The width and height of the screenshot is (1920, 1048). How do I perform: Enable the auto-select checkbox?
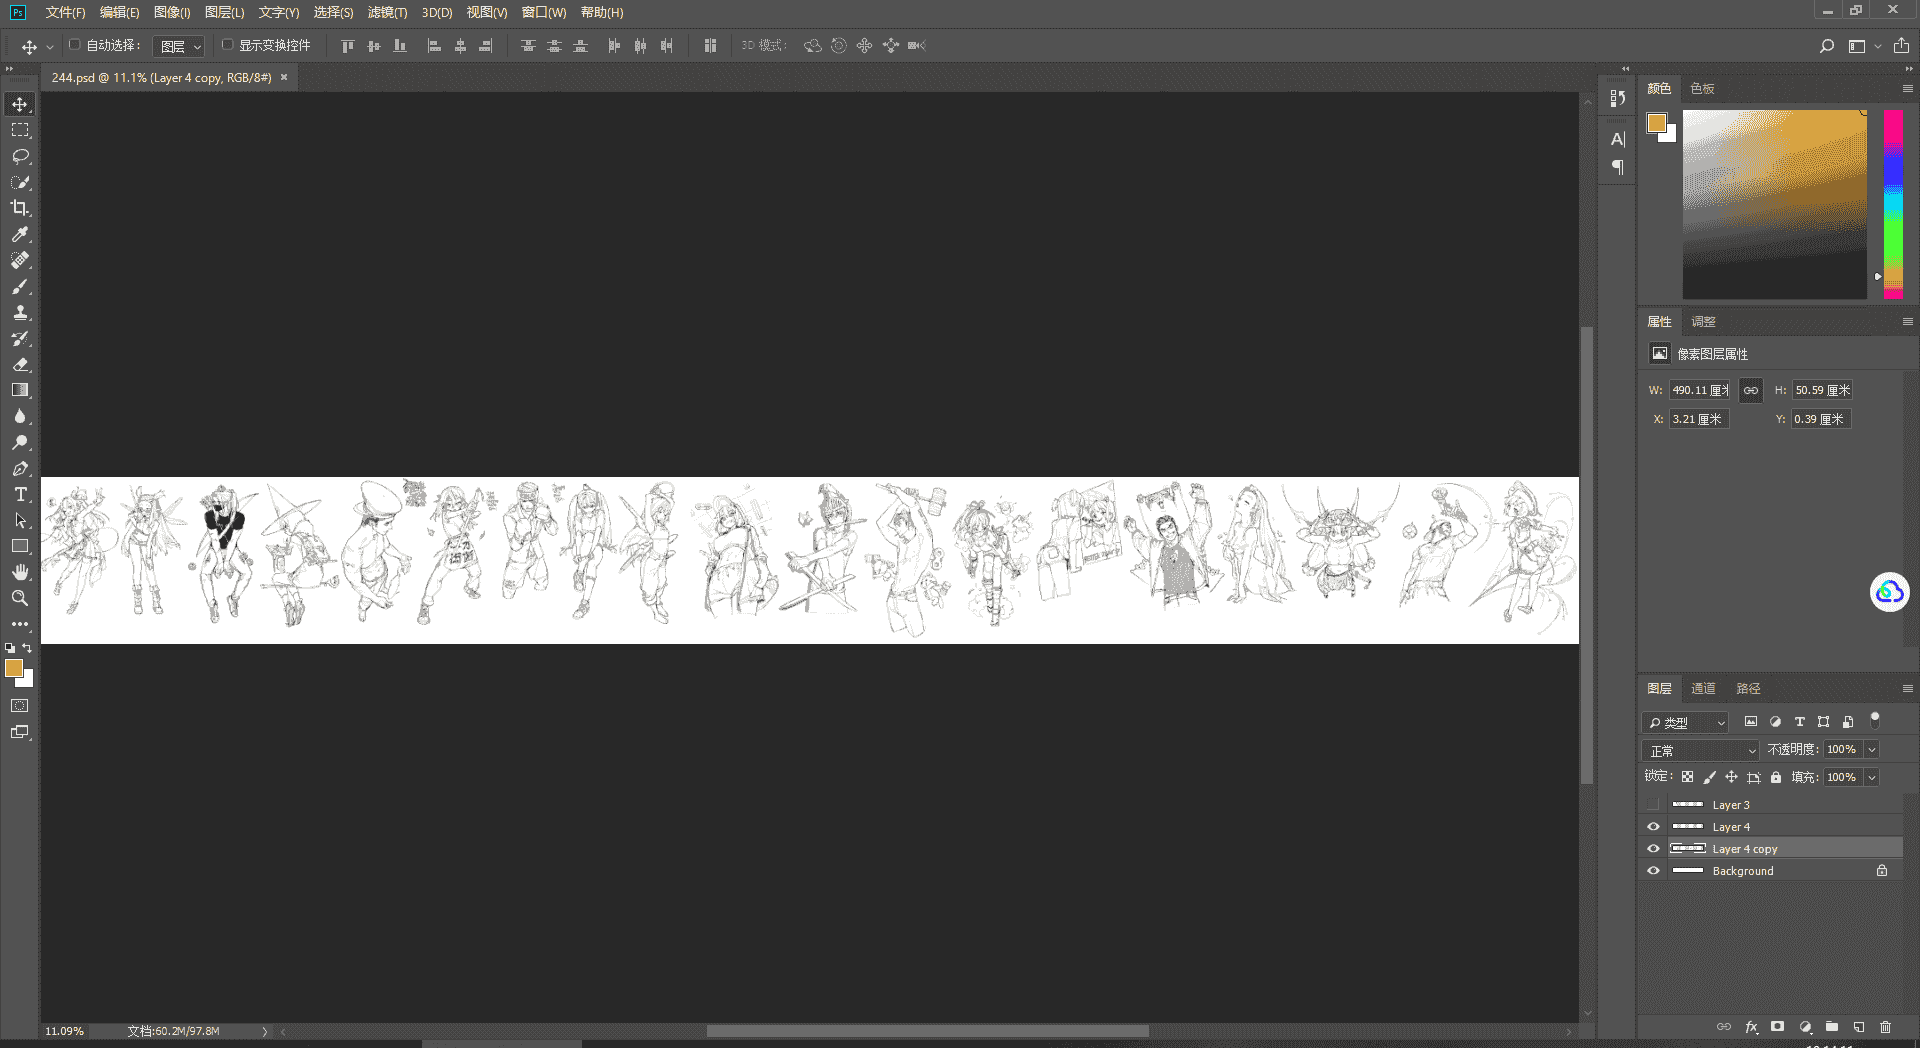tap(75, 45)
